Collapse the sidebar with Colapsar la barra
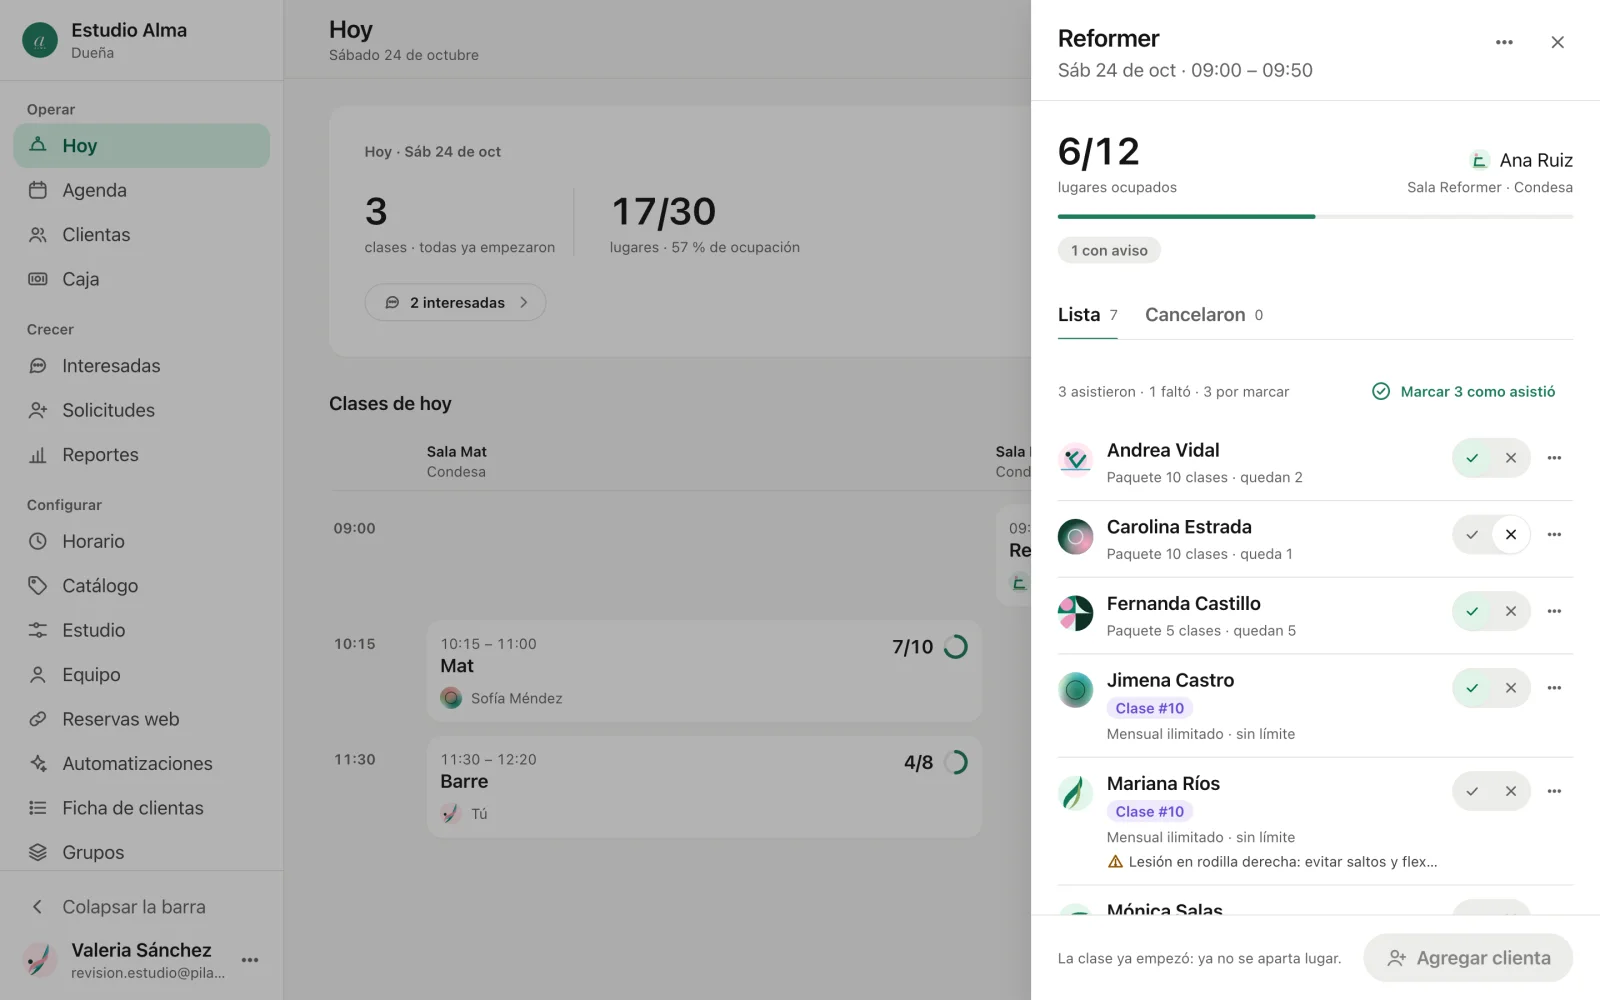1600x1000 pixels. [141, 907]
